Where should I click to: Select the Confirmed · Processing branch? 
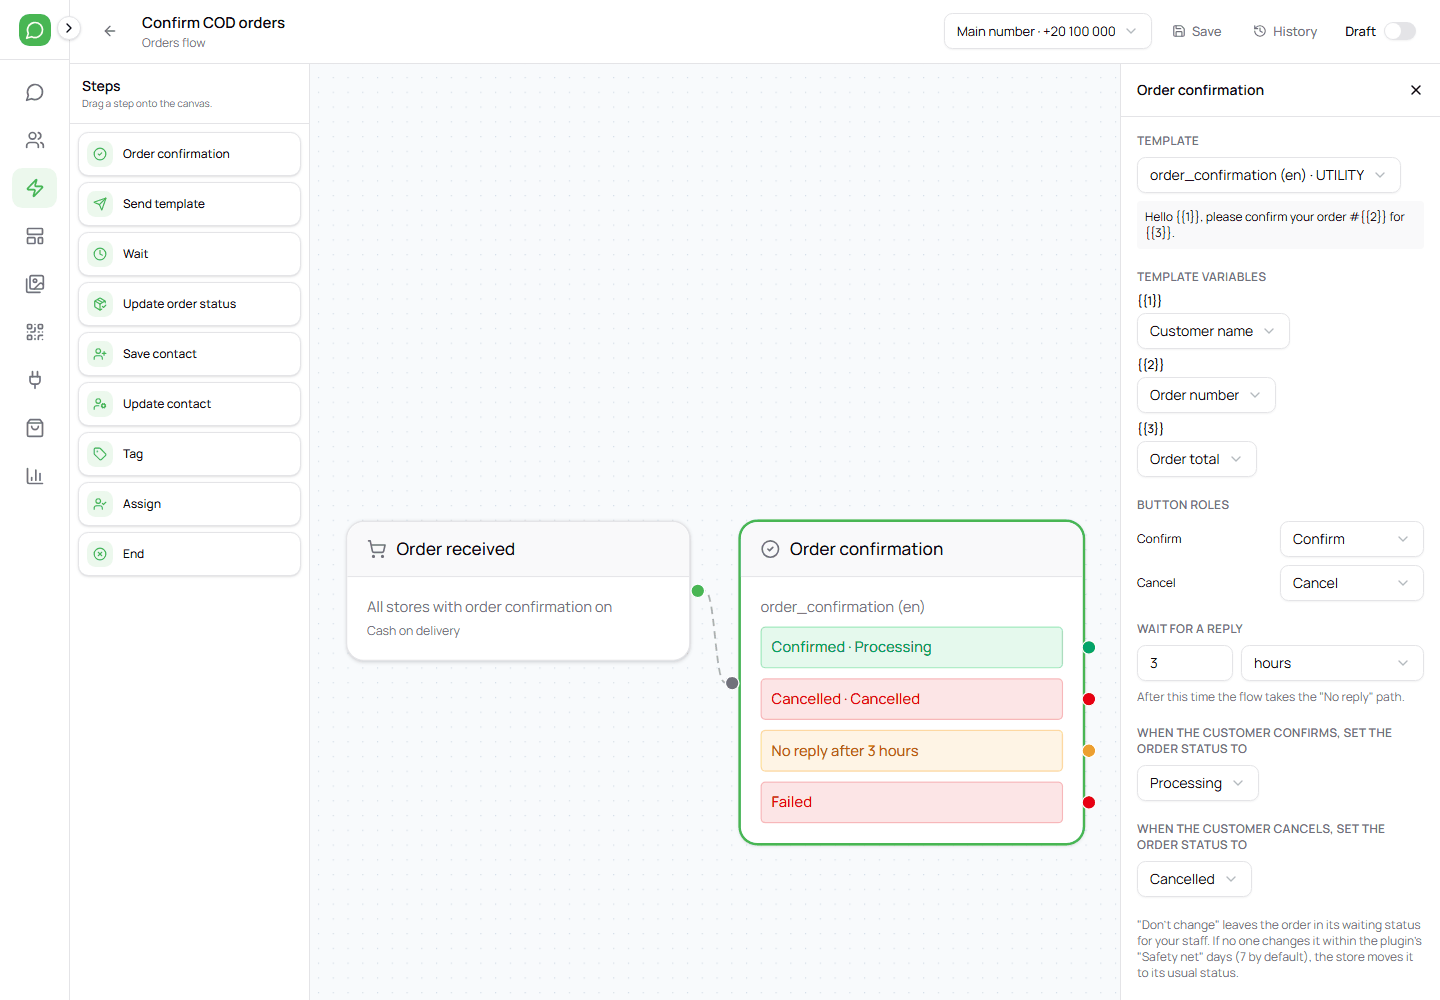tap(911, 647)
